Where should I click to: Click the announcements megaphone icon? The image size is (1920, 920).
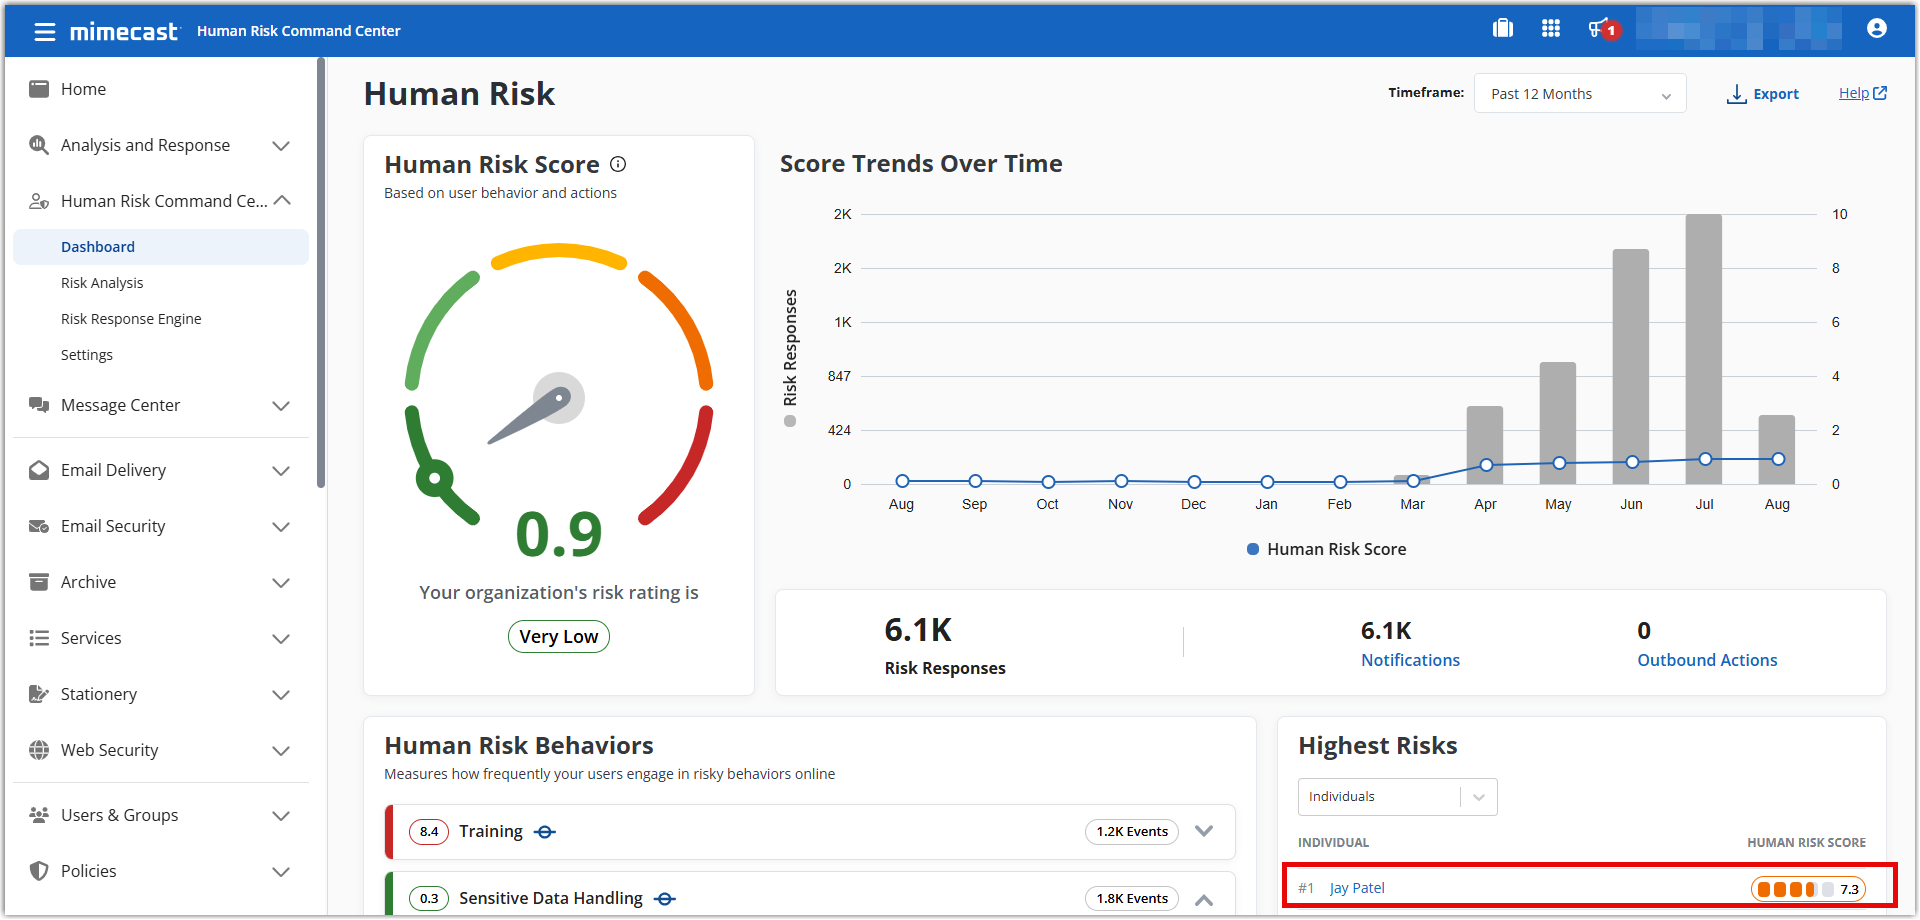1600,29
